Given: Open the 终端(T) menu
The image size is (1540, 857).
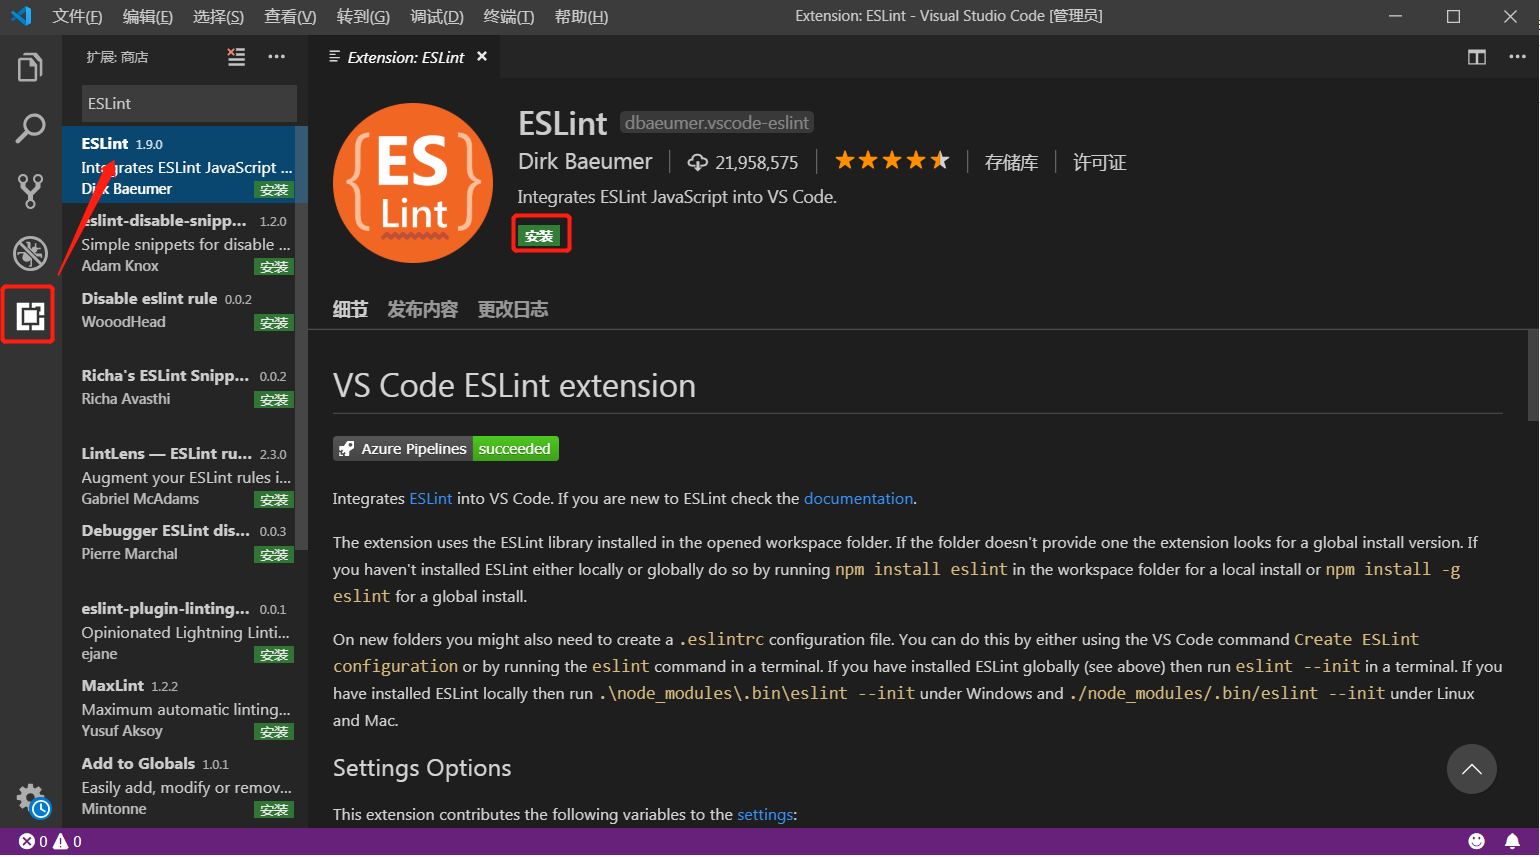Looking at the screenshot, I should (509, 17).
